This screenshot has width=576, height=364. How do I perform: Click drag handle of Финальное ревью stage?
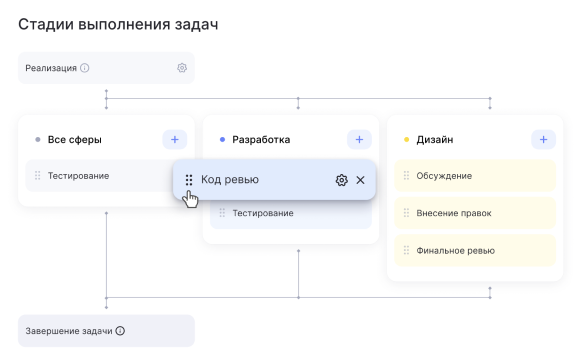[x=406, y=251]
